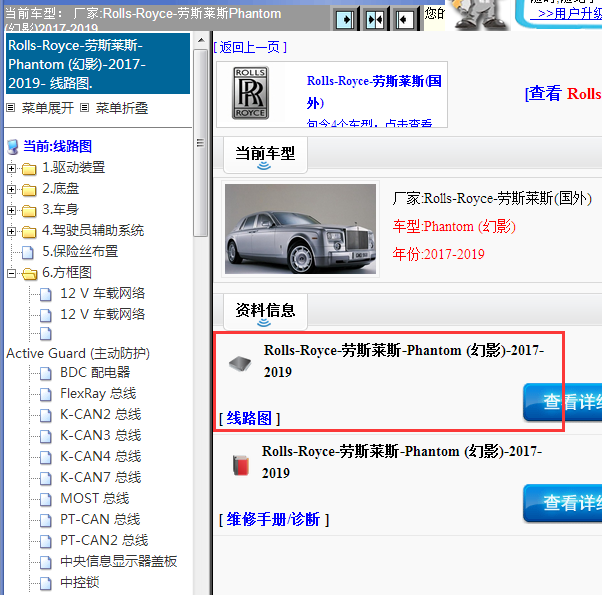
Task: Select K-CAN3 总线 tree item
Action: [x=101, y=435]
